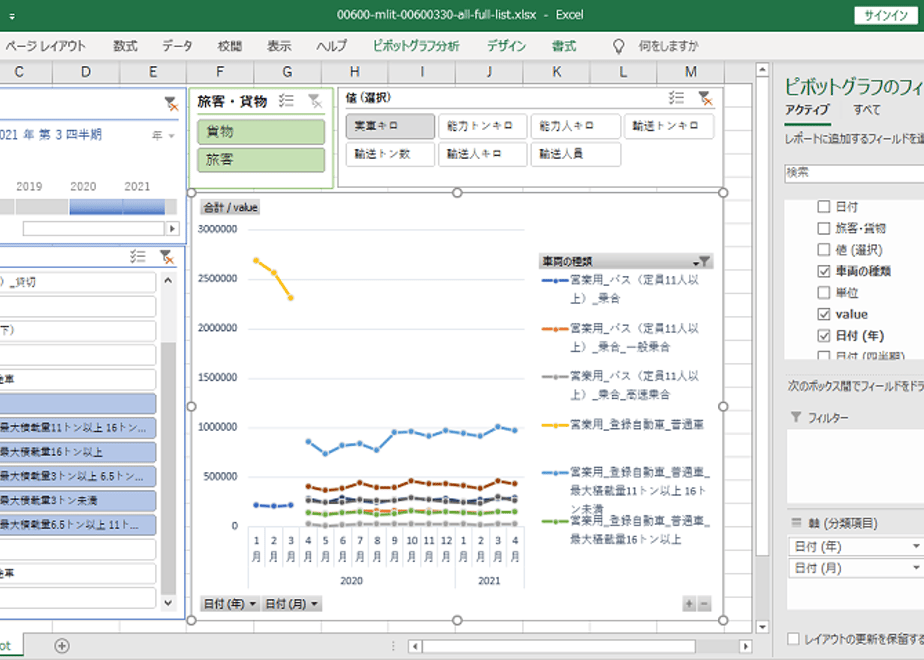Select 能力トンキロ slicer button

click(x=483, y=126)
